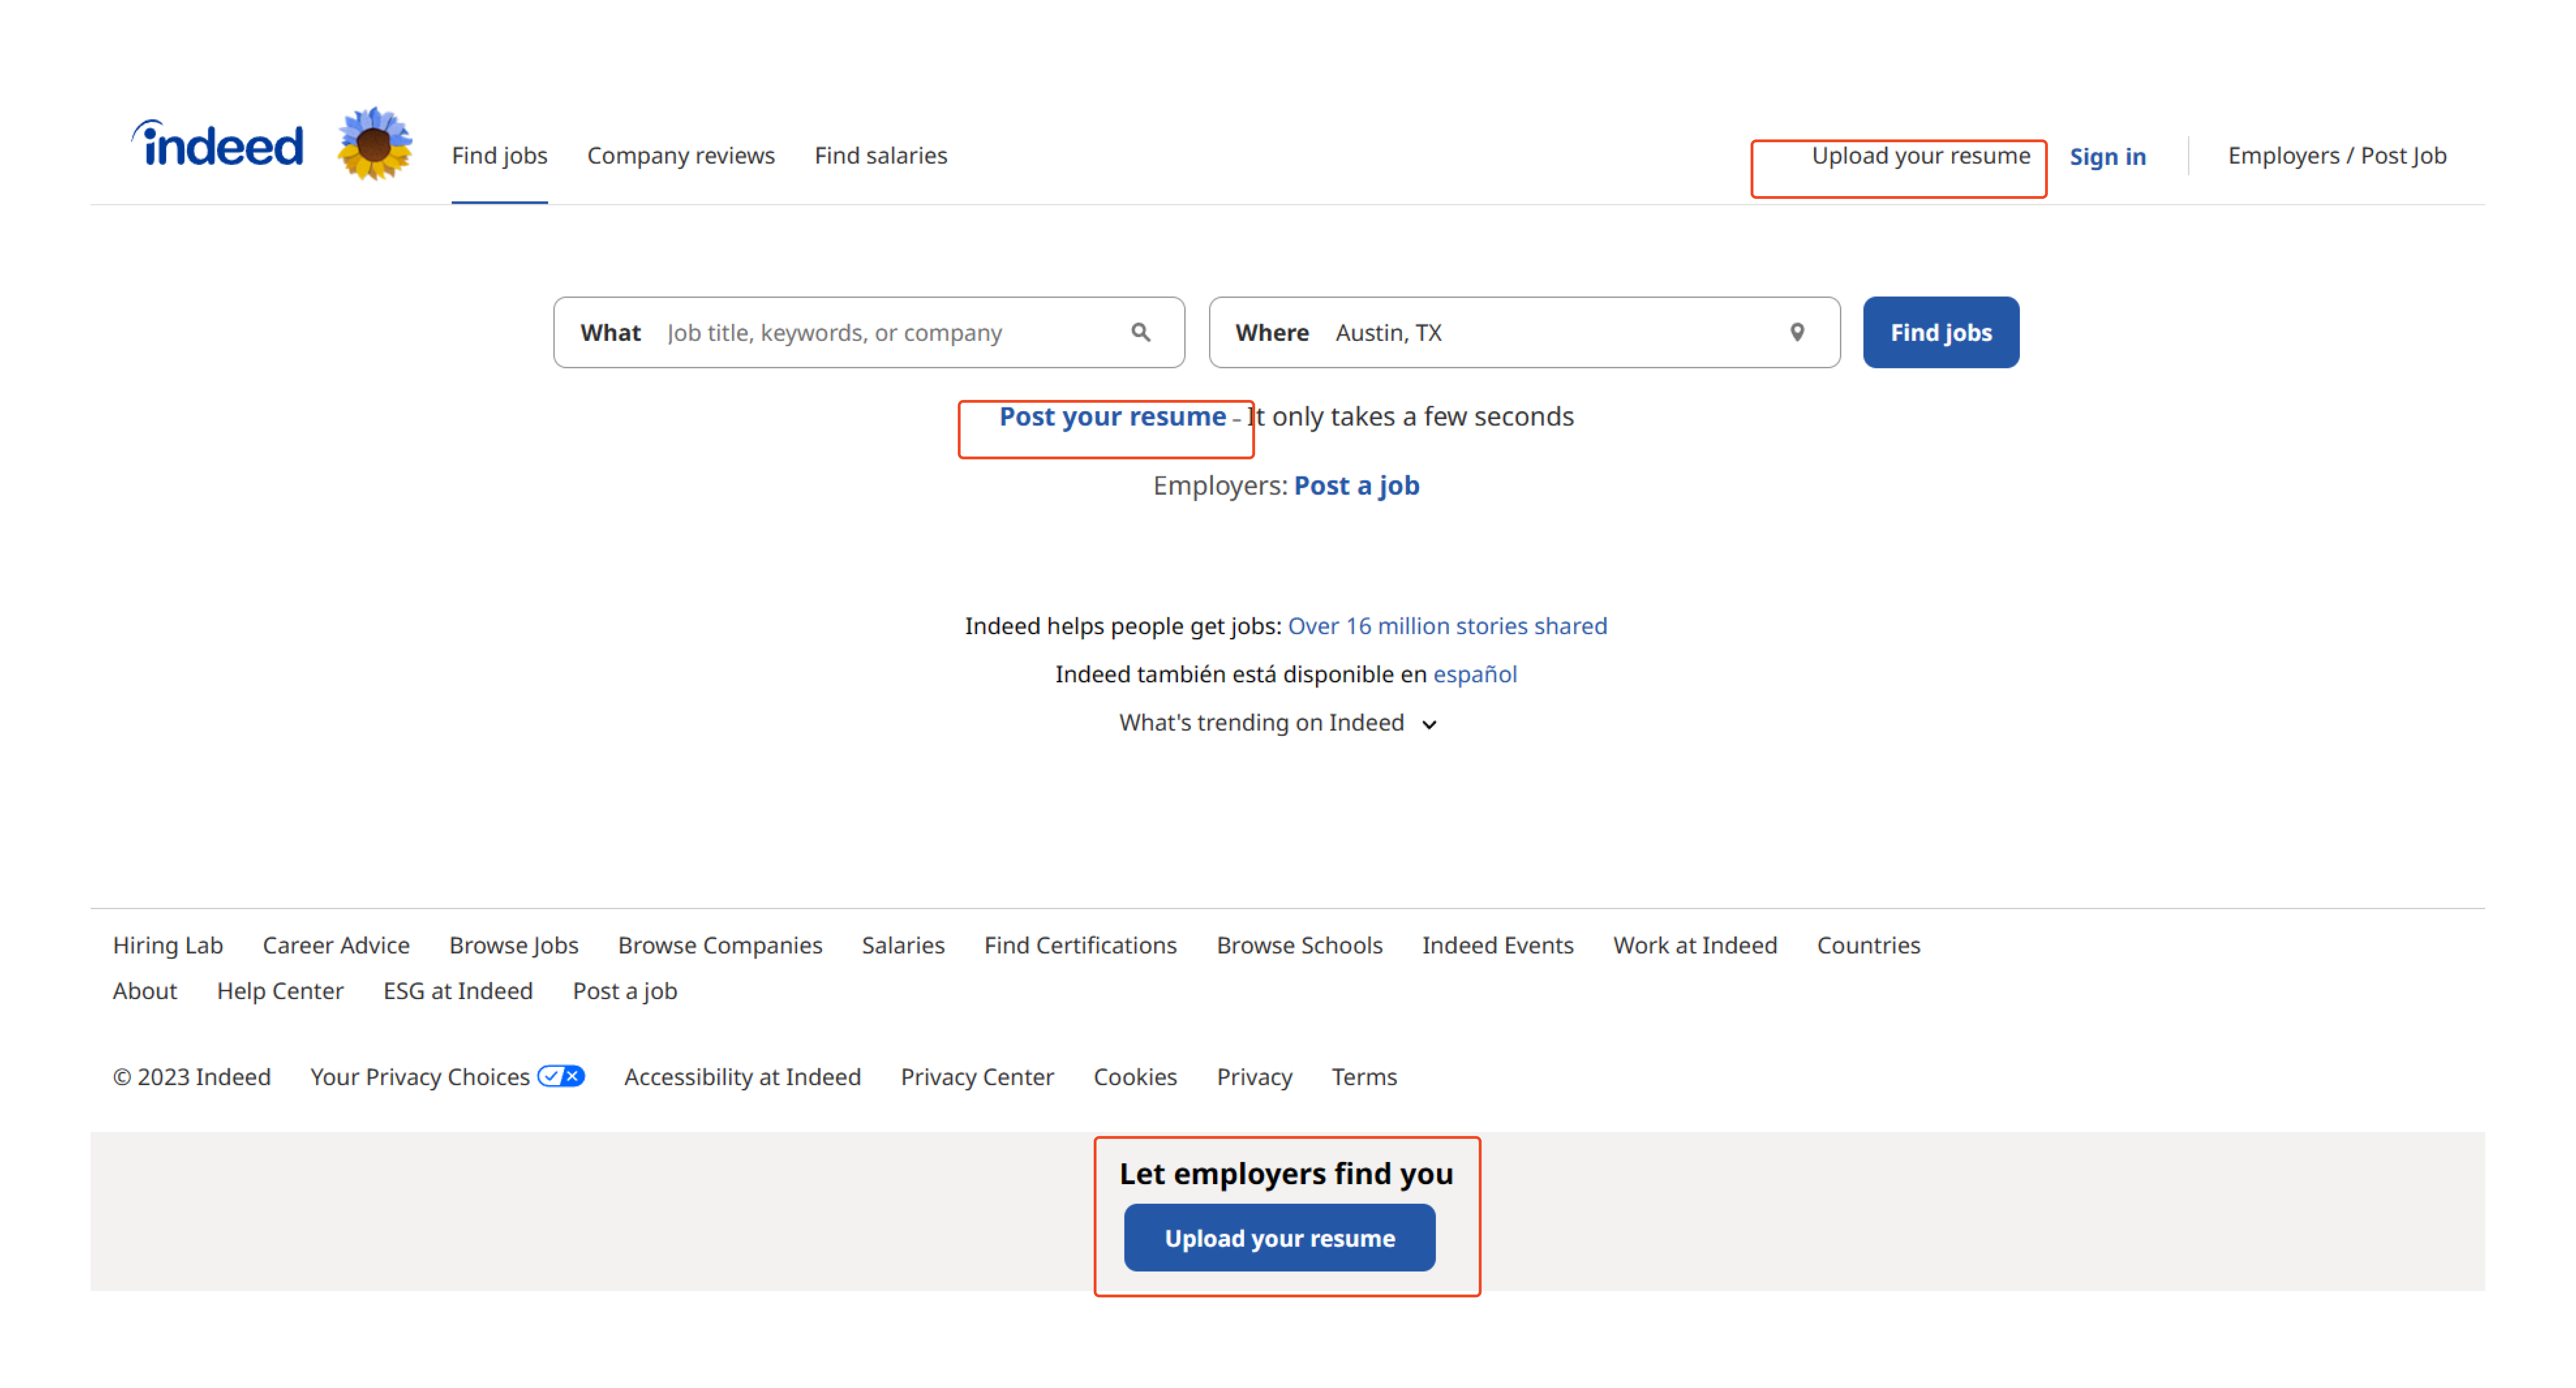
Task: Click Post your resume link
Action: tap(1112, 416)
